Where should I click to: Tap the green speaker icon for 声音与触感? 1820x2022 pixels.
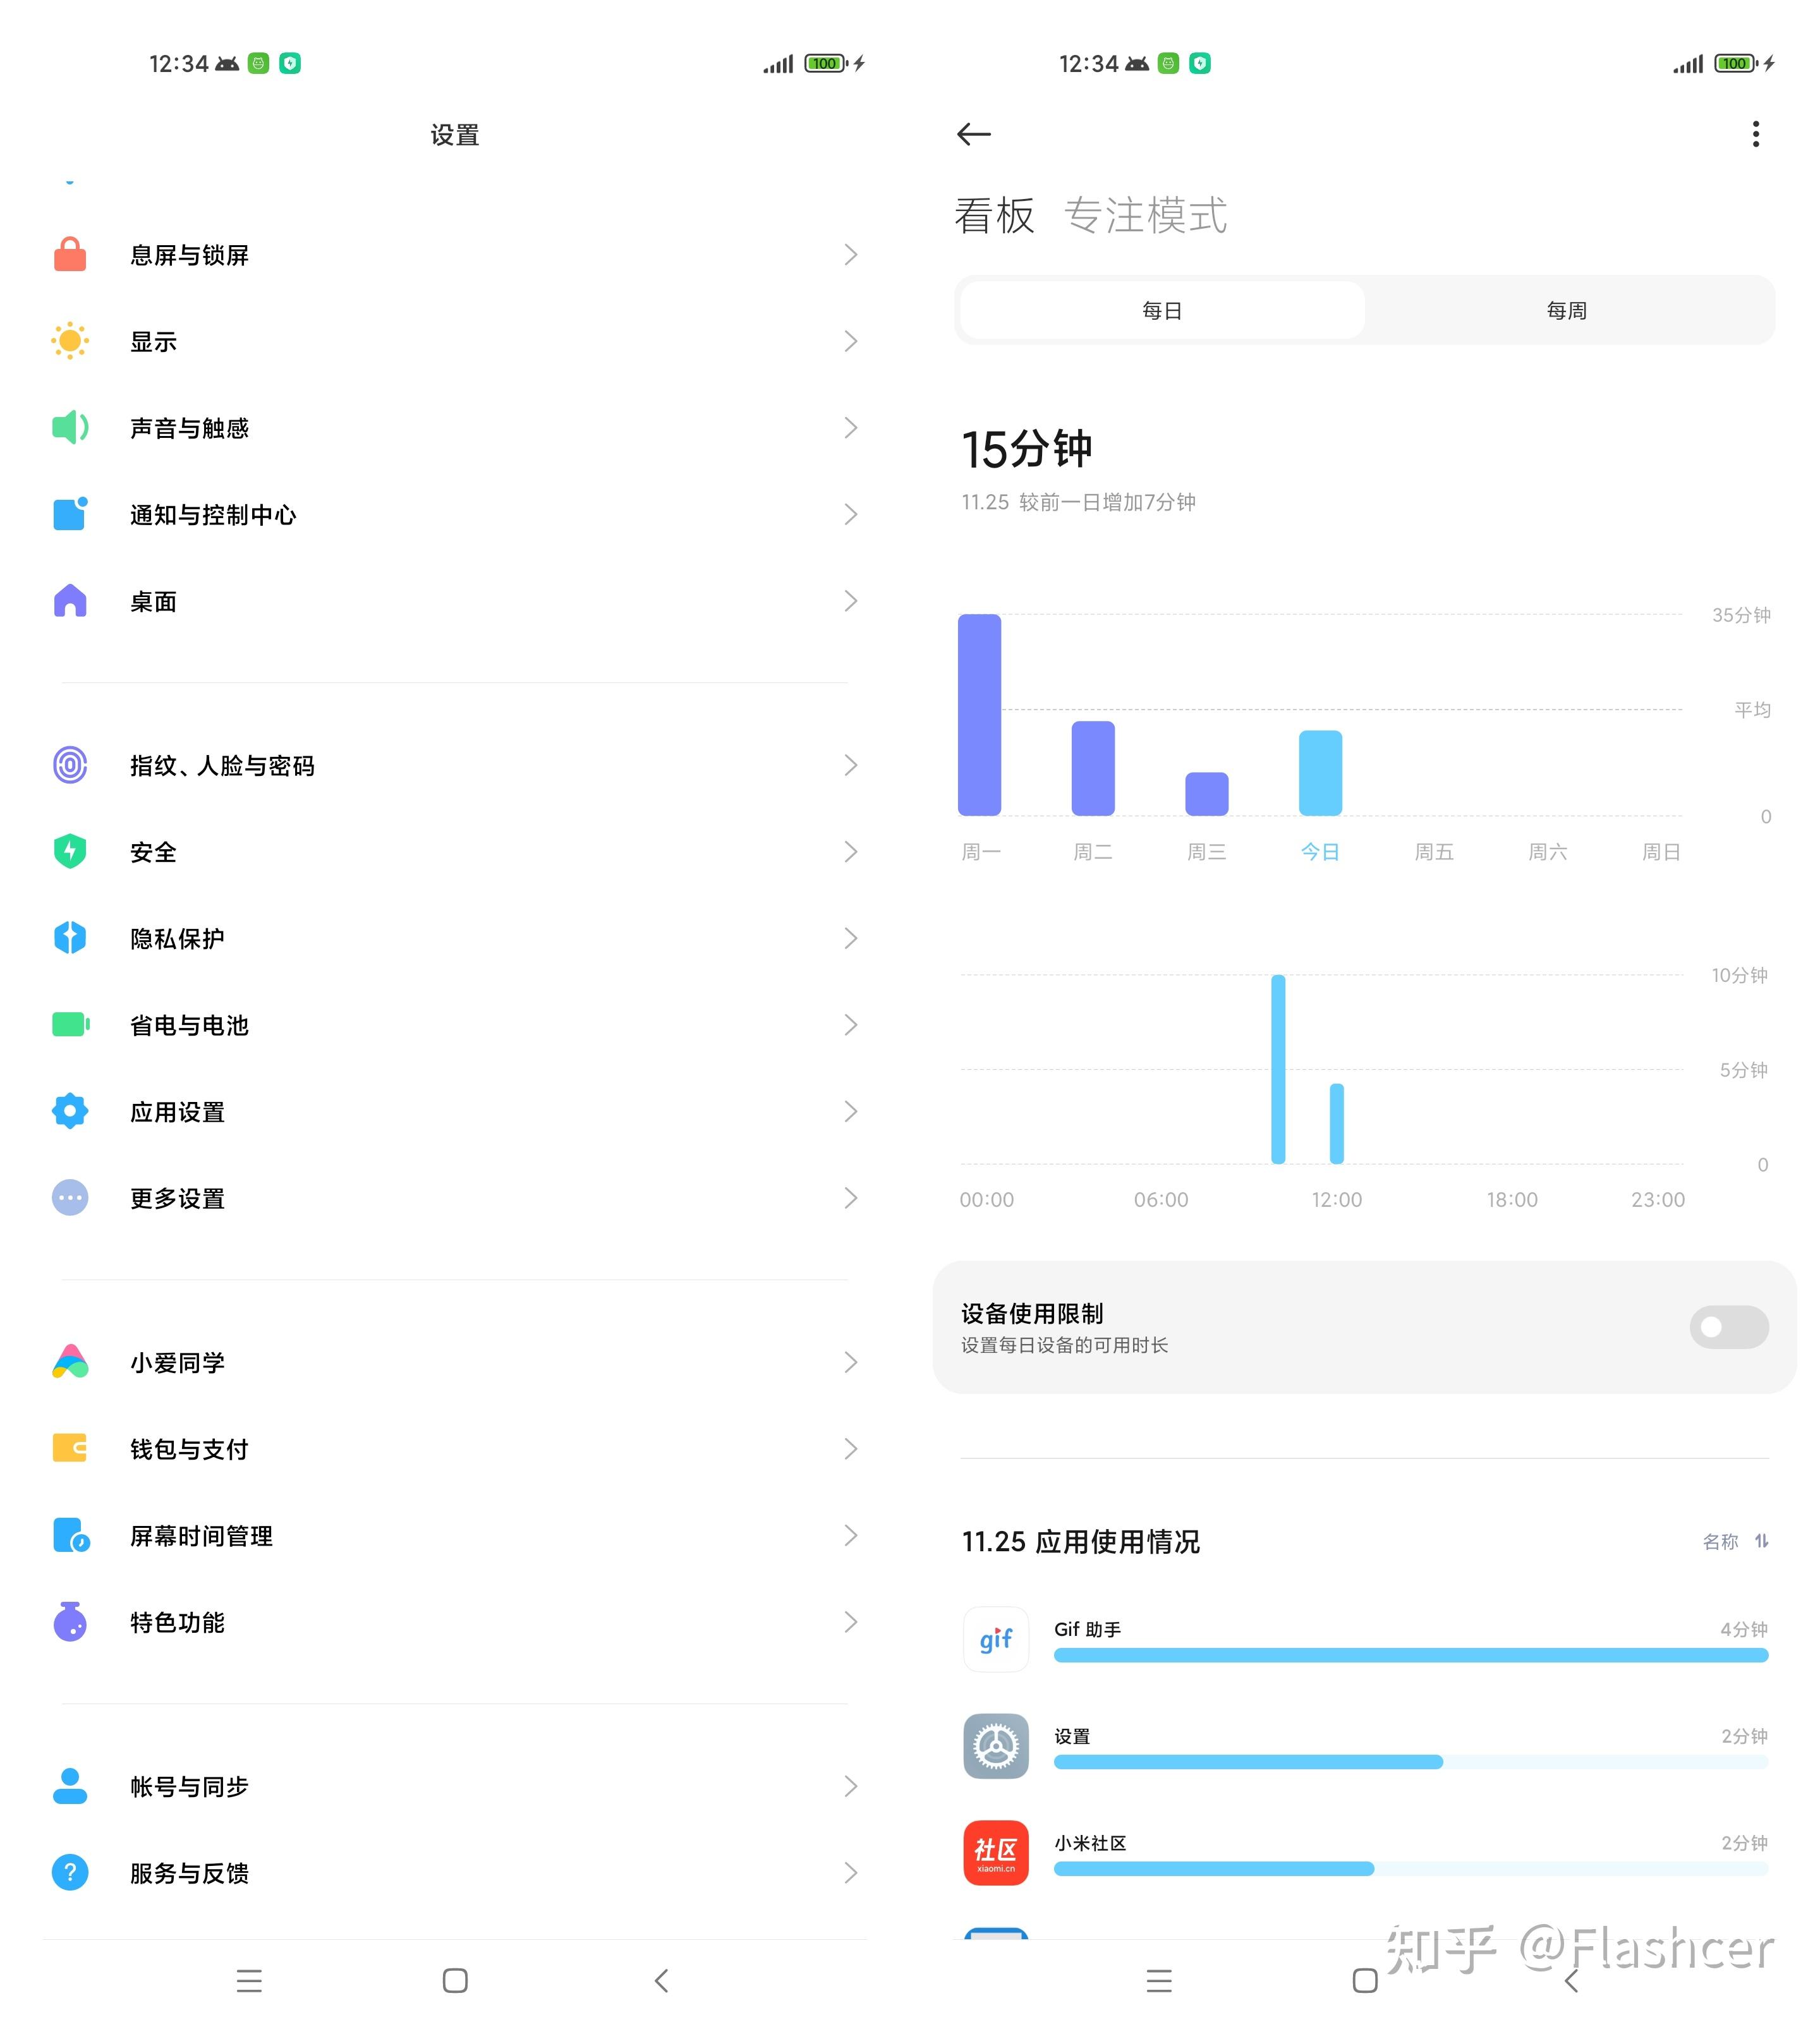(x=69, y=428)
